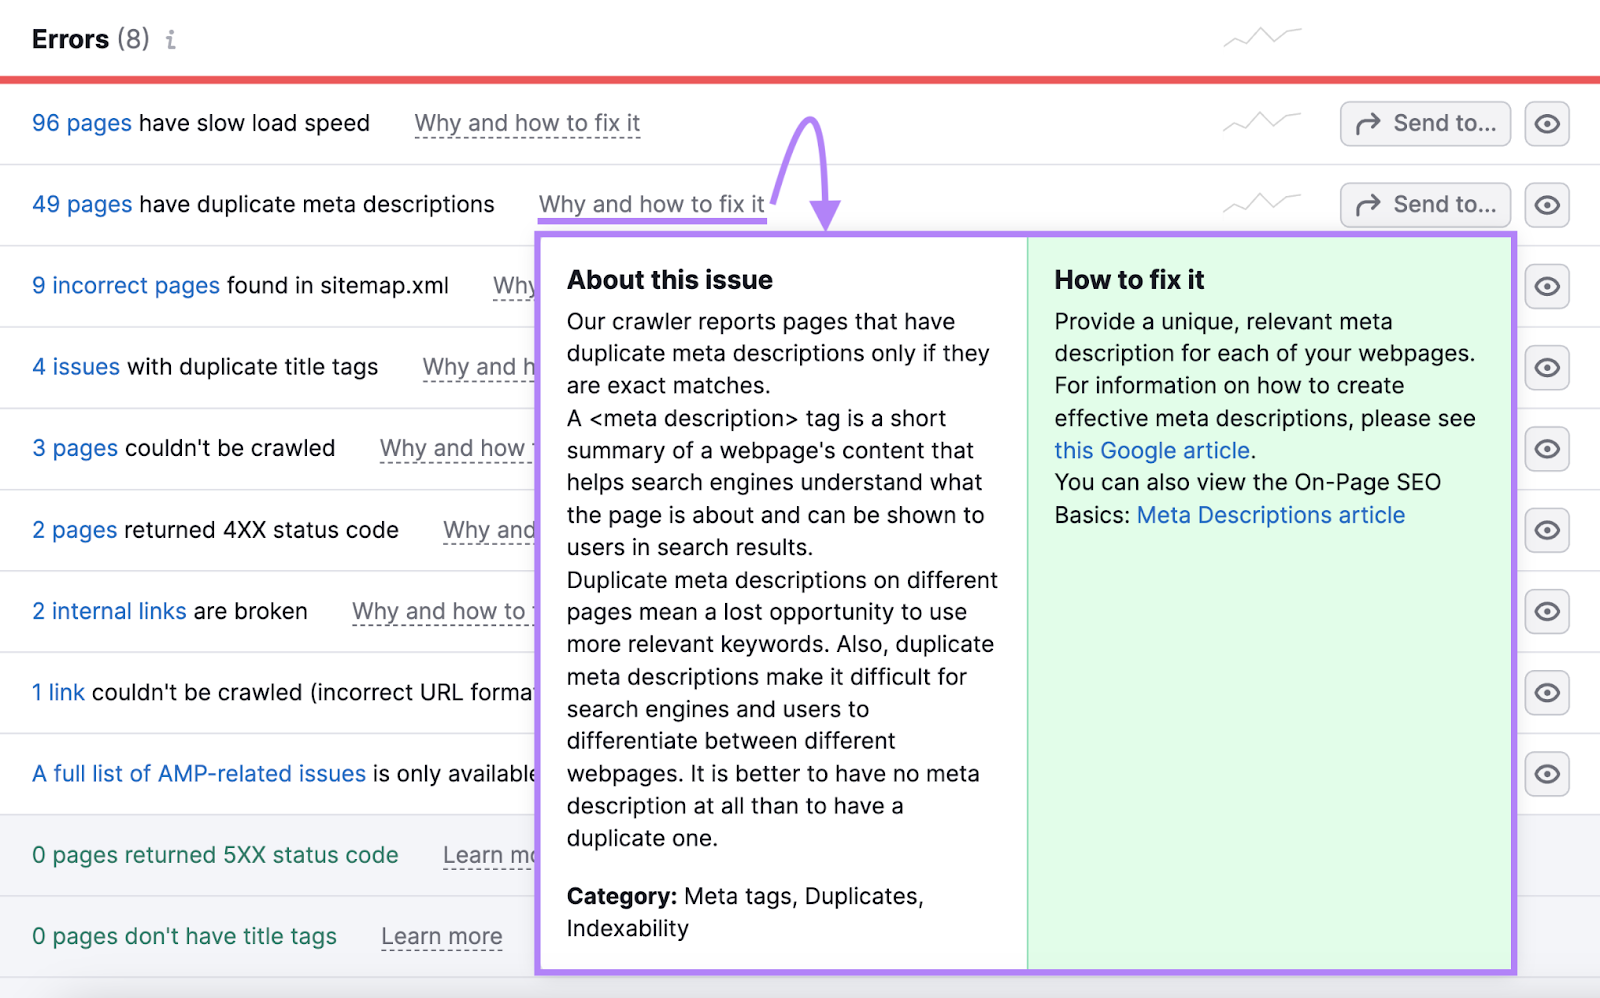This screenshot has height=998, width=1600.
Task: Open Send to menu for duplicate meta descriptions
Action: 1424,205
